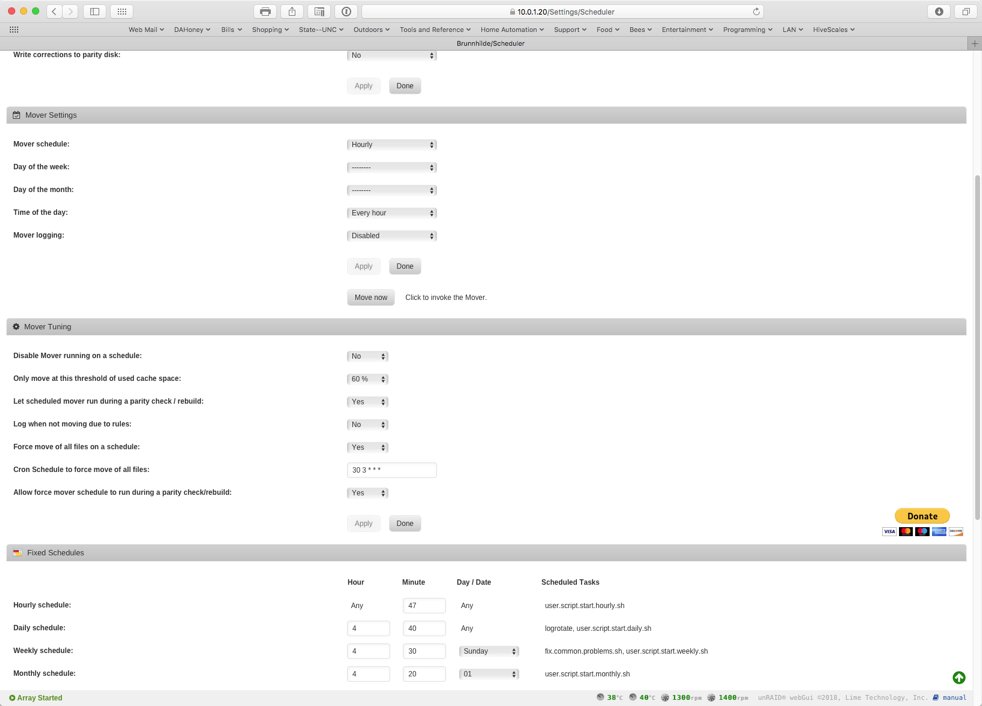
Task: Open the Web Mail bookmarks menu
Action: pyautogui.click(x=146, y=29)
